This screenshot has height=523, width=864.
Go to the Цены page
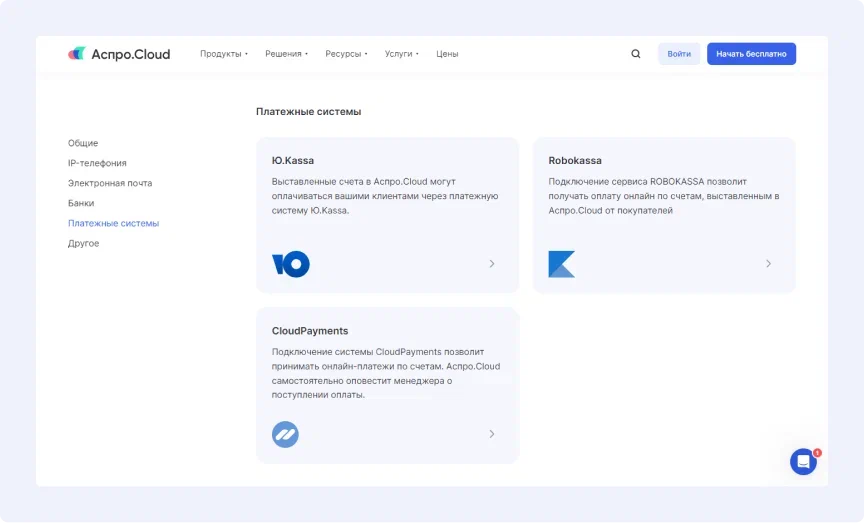[447, 54]
